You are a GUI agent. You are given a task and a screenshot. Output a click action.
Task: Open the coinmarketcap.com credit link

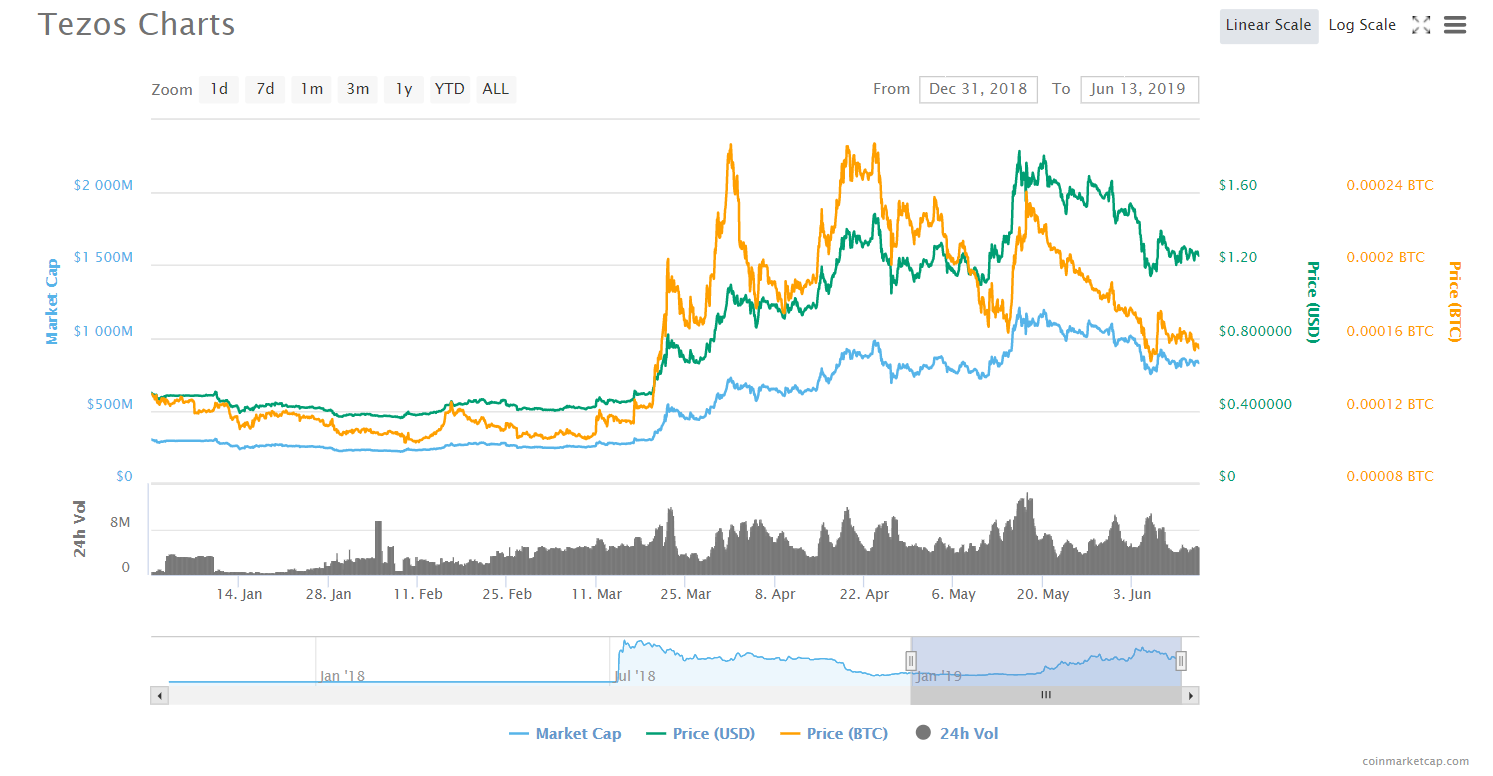[1416, 762]
